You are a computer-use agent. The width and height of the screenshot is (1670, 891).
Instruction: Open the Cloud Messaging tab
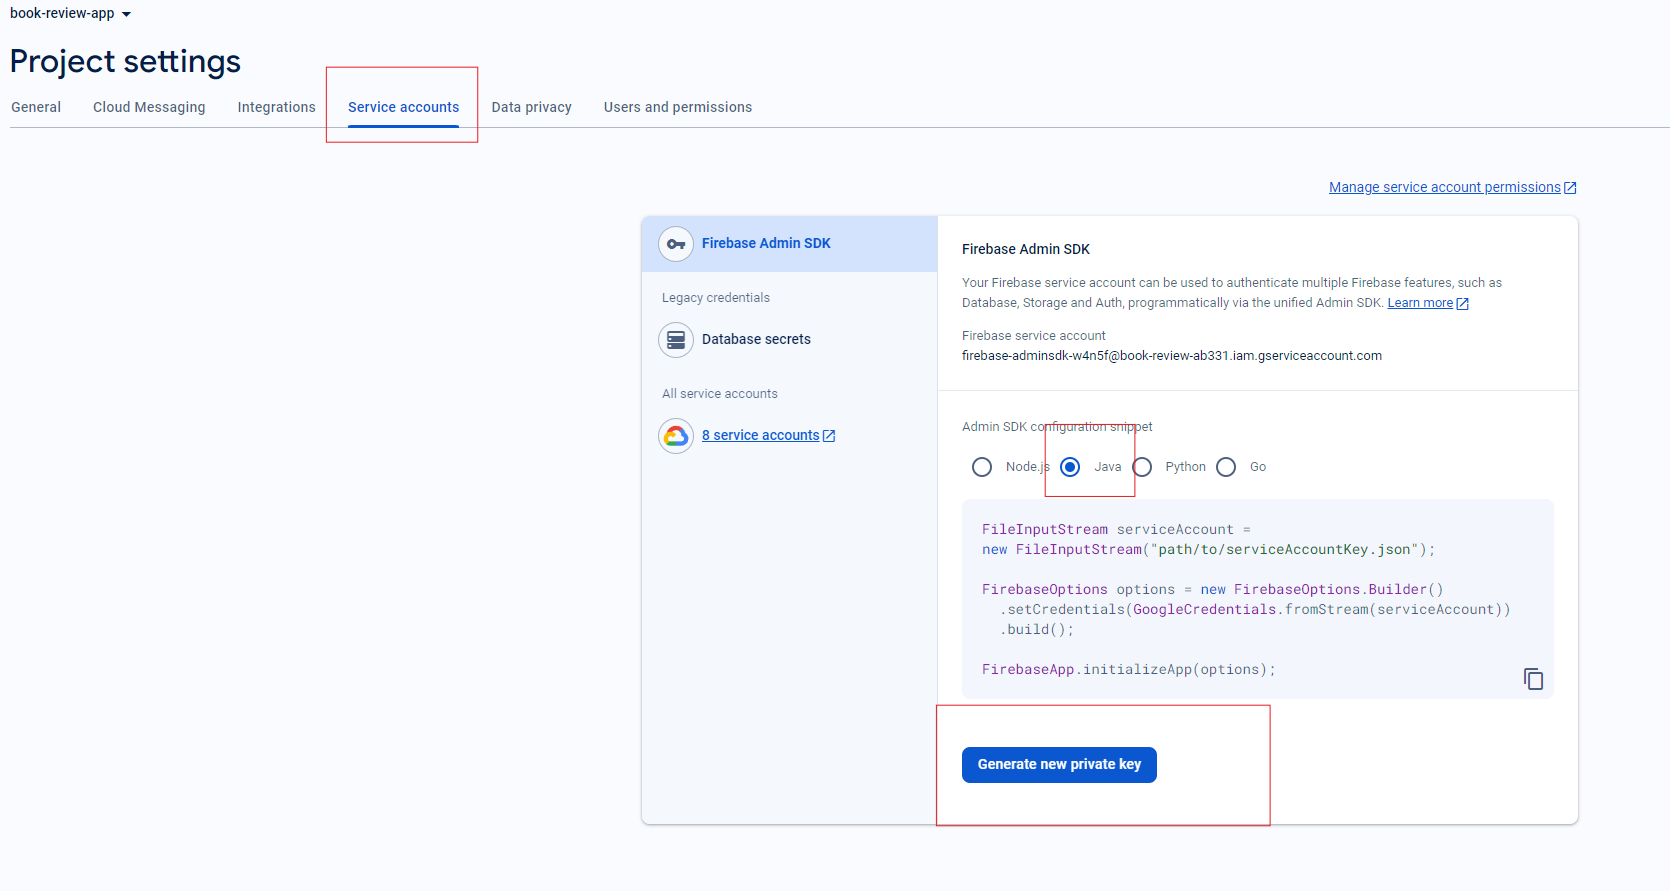coord(149,107)
